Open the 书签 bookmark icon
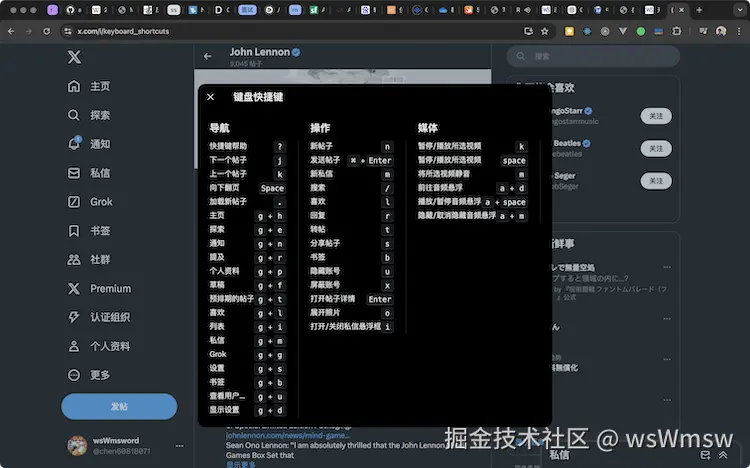This screenshot has height=468, width=750. 74,231
